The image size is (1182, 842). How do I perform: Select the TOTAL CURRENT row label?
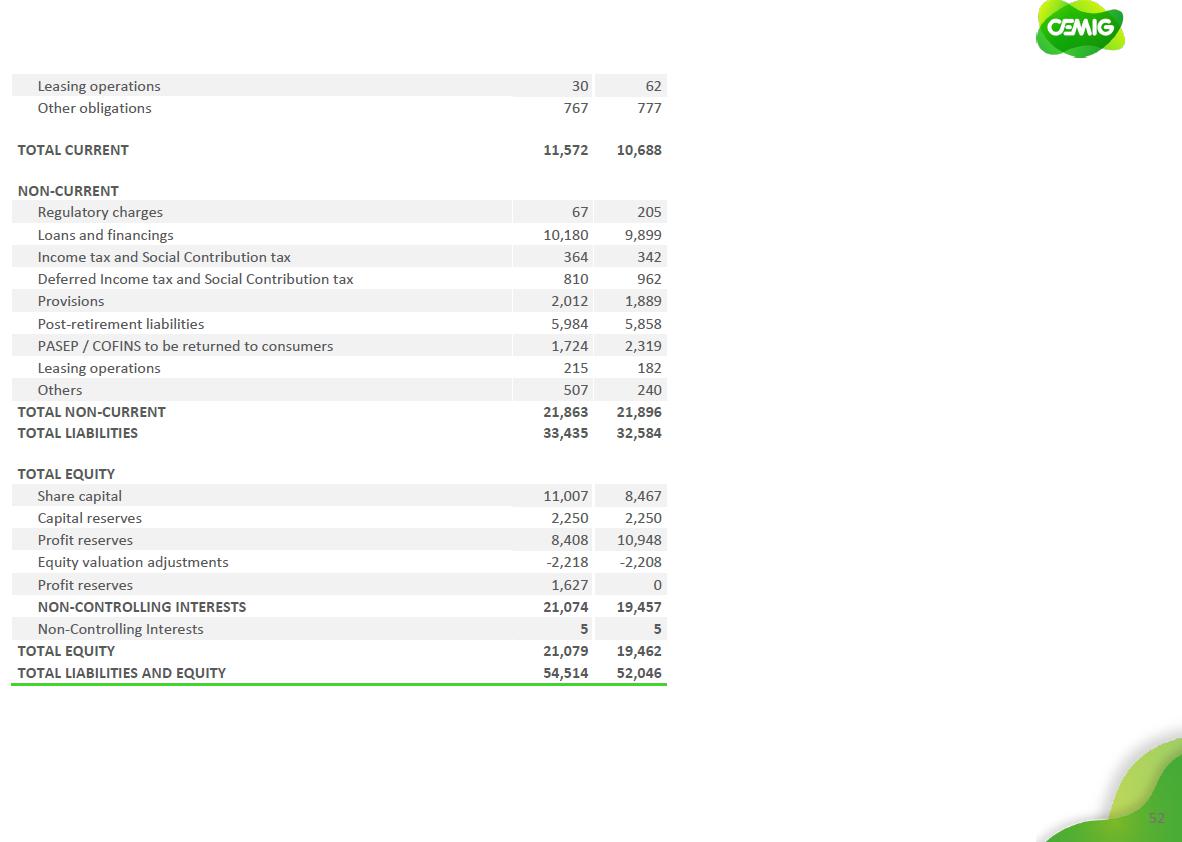73,150
